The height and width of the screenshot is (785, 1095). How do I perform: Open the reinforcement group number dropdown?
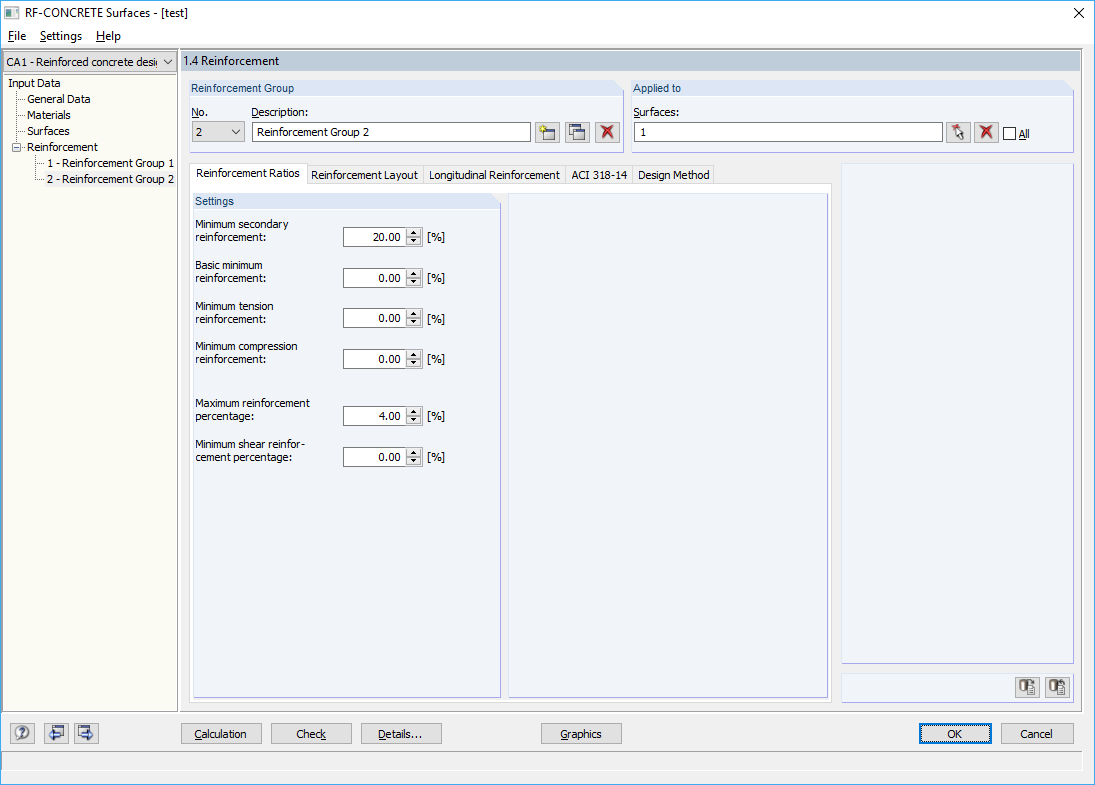point(237,131)
